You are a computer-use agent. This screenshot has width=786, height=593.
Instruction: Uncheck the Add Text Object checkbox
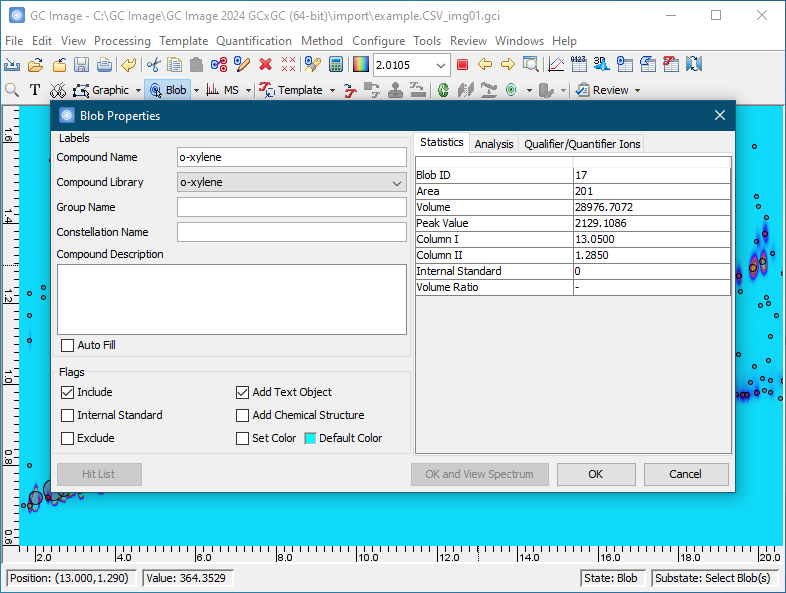pos(243,392)
